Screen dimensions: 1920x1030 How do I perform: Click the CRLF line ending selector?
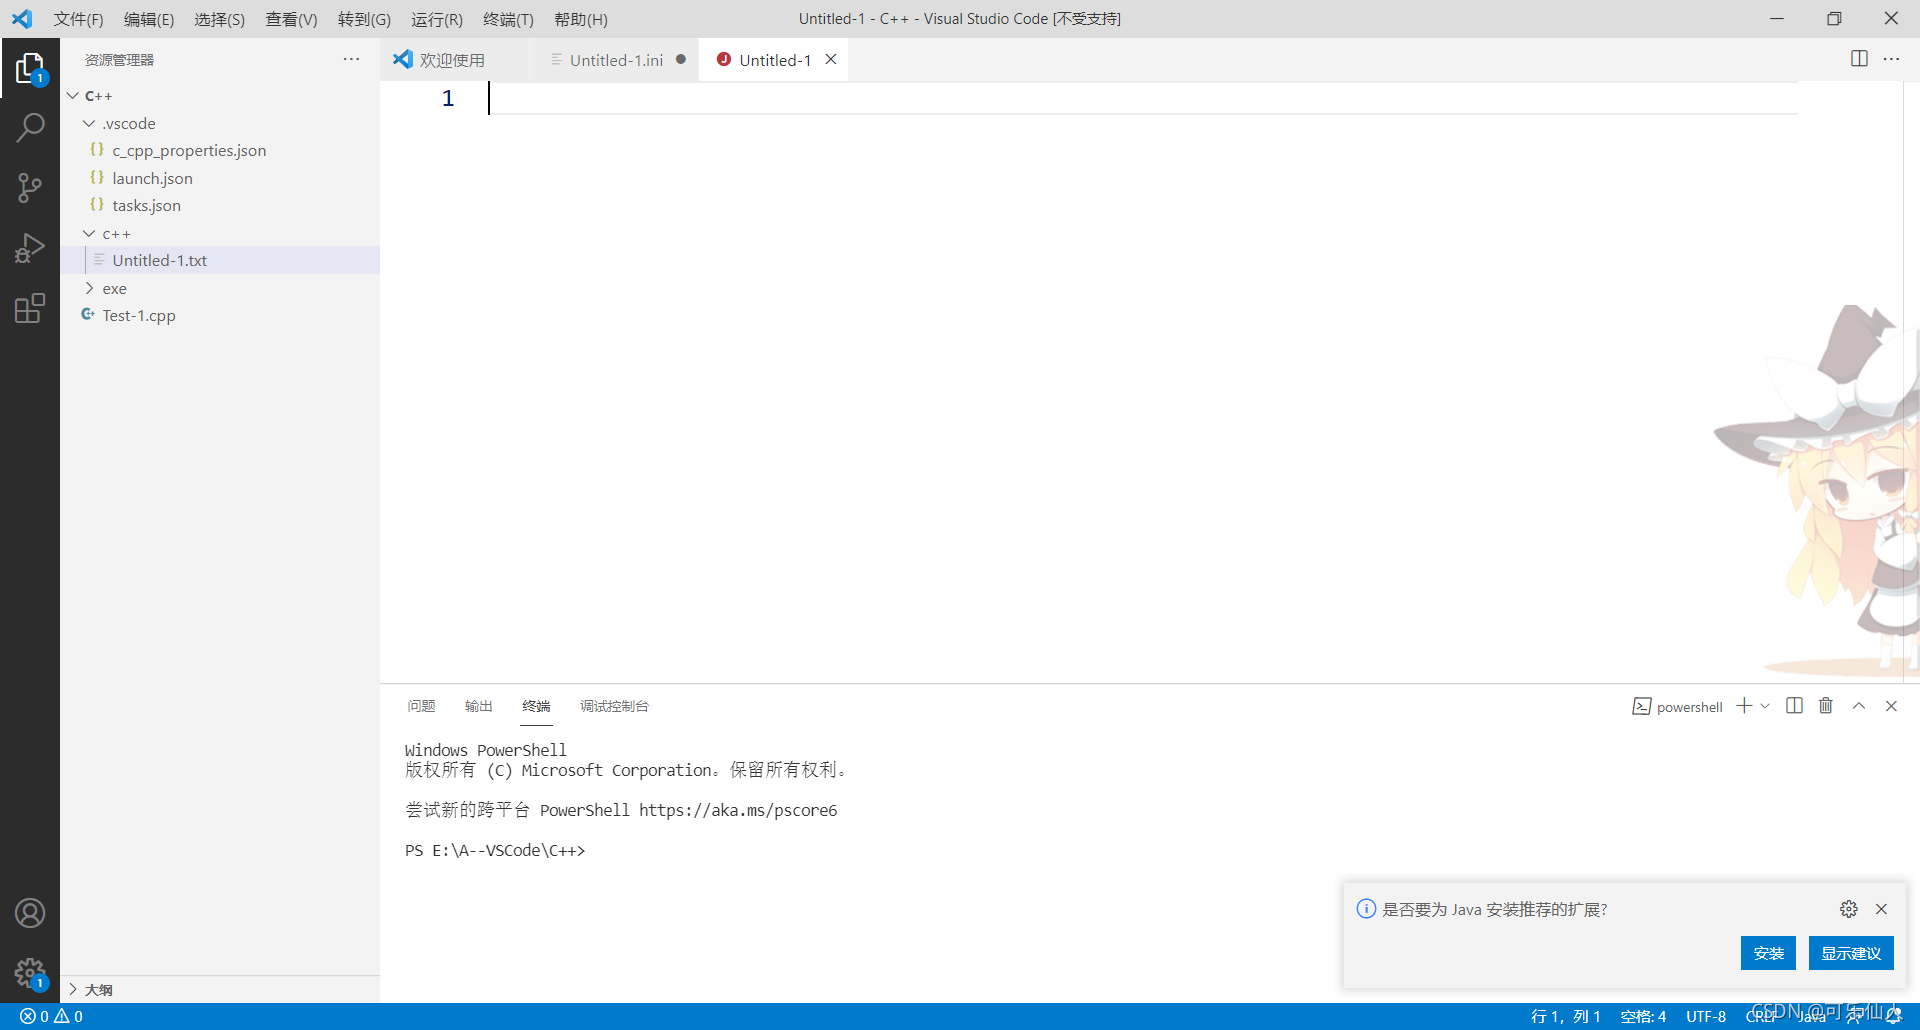1762,1017
